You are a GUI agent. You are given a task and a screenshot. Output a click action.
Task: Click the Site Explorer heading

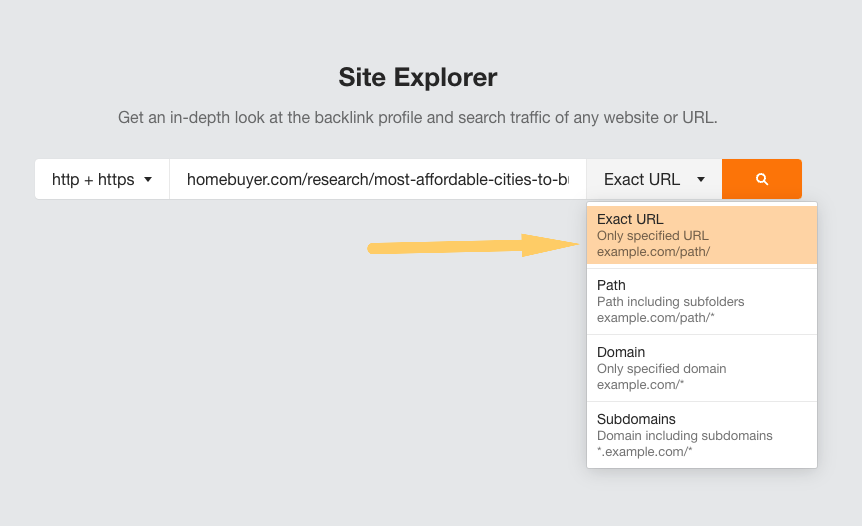click(418, 77)
